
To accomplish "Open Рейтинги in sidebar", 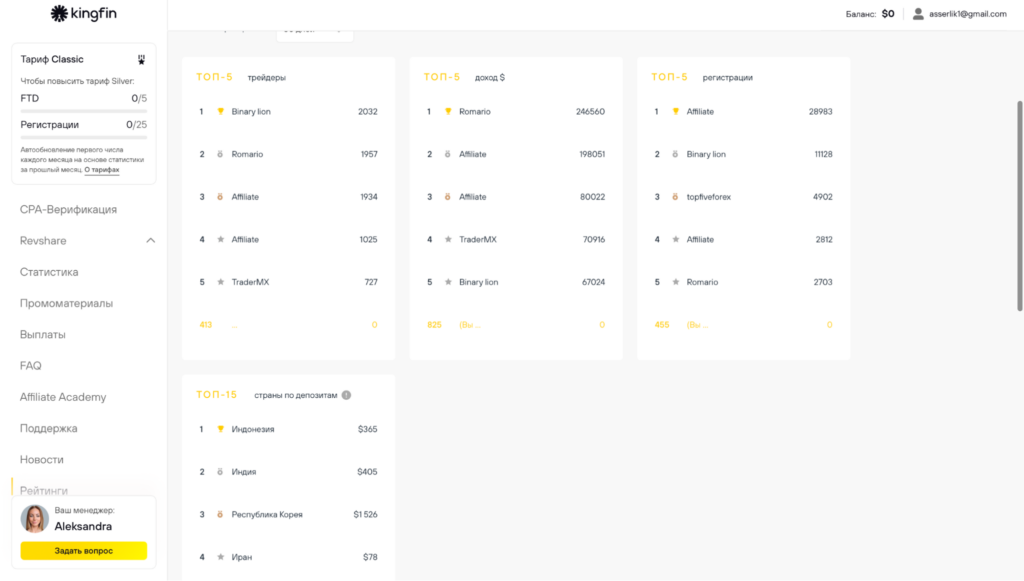I will [x=44, y=490].
